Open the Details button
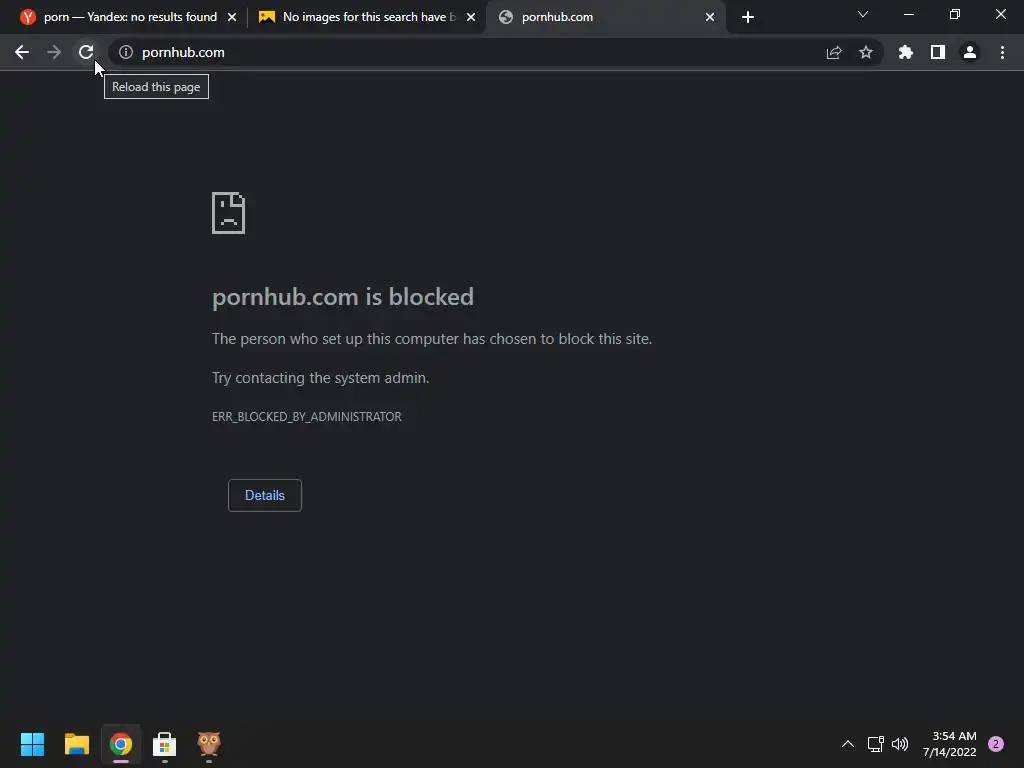This screenshot has height=768, width=1024. (x=264, y=495)
